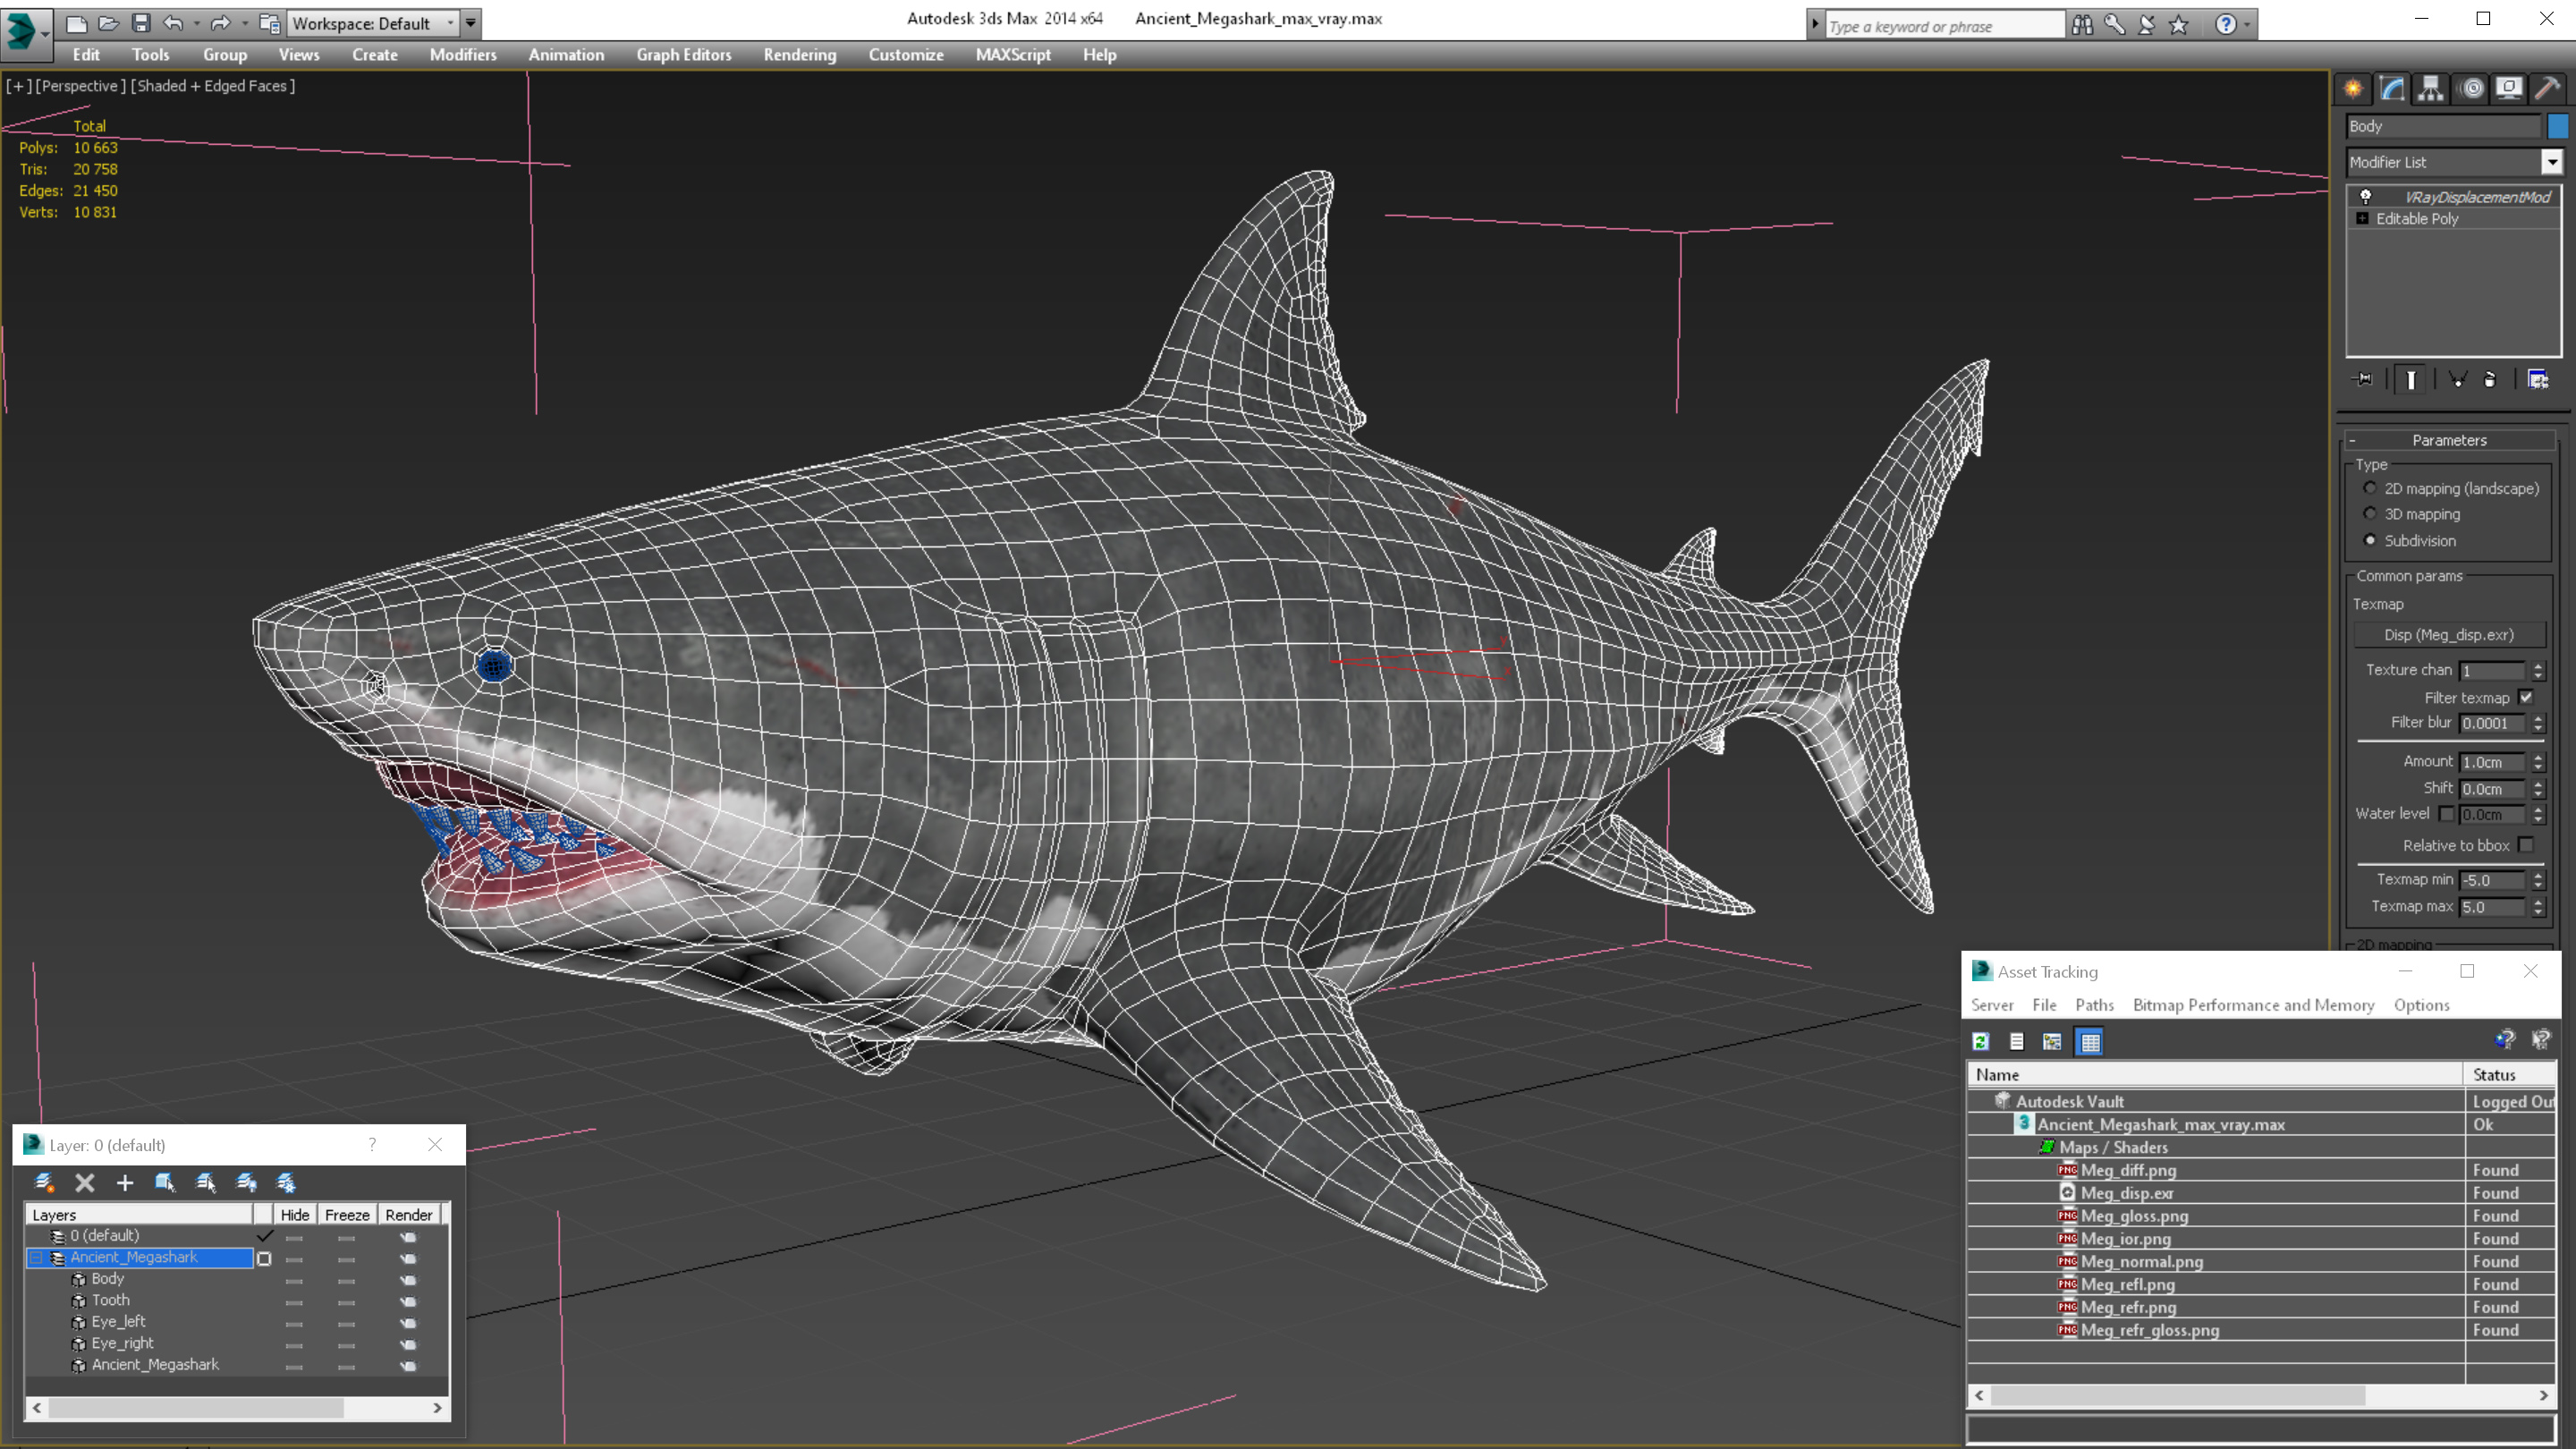The width and height of the screenshot is (2576, 1449).
Task: Open the Hierarchy command panel tab
Action: click(2431, 89)
